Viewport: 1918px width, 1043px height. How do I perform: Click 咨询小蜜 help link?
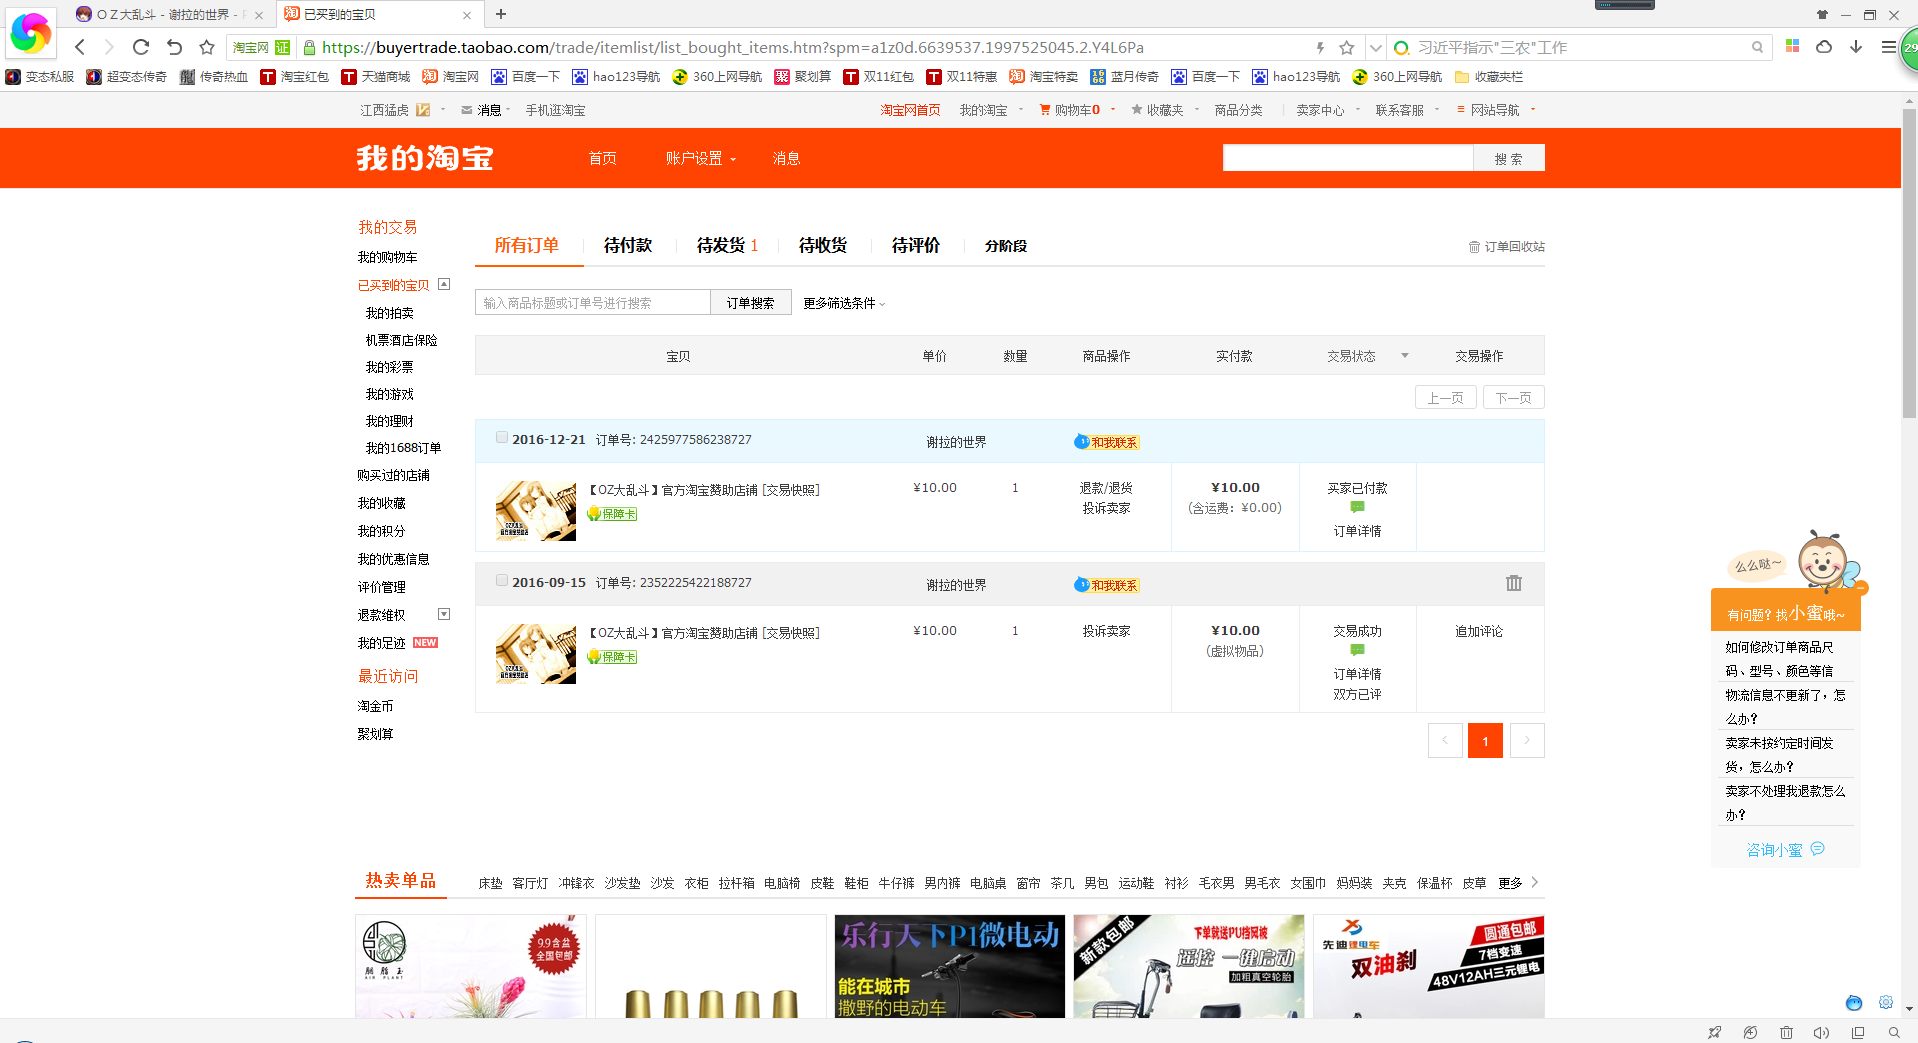pos(1785,850)
